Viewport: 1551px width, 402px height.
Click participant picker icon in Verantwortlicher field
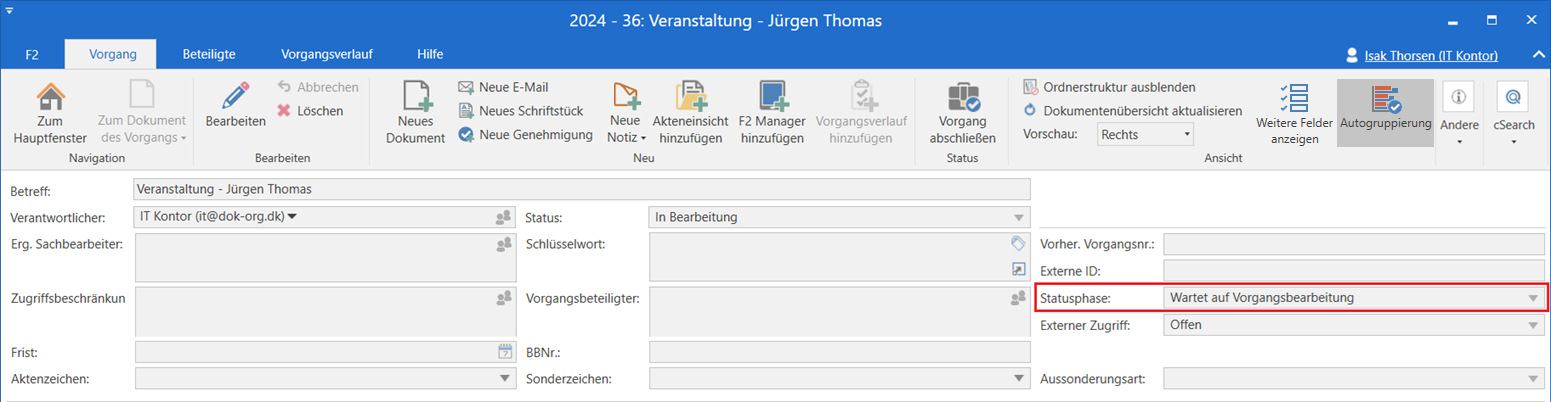tap(503, 217)
